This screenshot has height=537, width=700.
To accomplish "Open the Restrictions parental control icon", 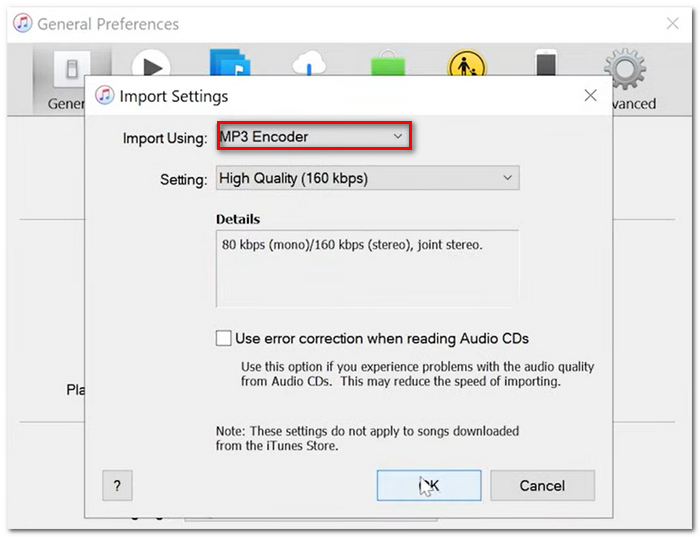I will tap(467, 62).
